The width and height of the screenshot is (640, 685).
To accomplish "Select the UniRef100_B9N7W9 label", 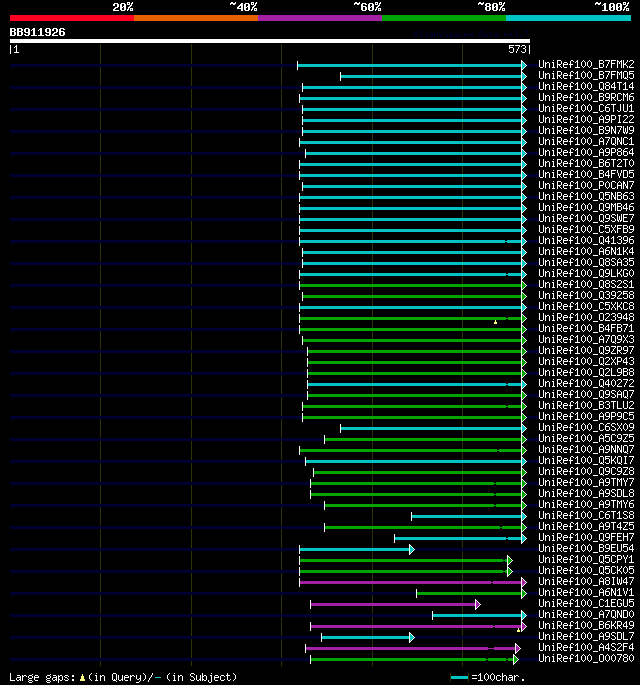I will click(586, 130).
